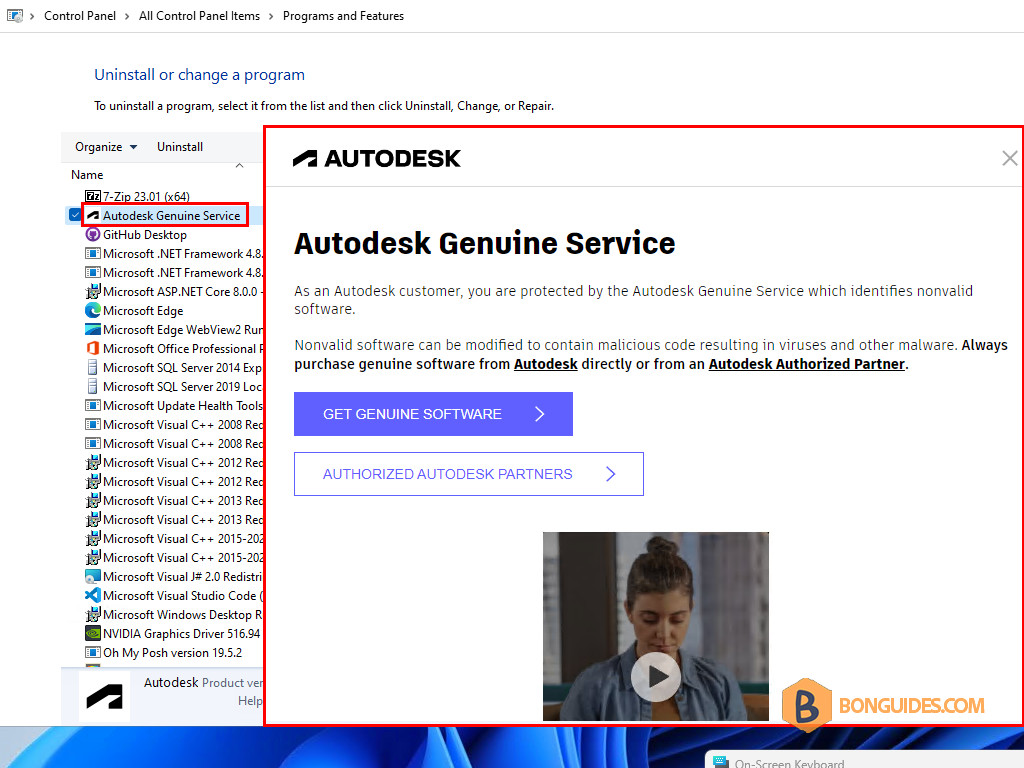Screen dimensions: 1024x768
Task: Click the Microsoft Visual J# 2.0 icon
Action: pyautogui.click(x=93, y=576)
